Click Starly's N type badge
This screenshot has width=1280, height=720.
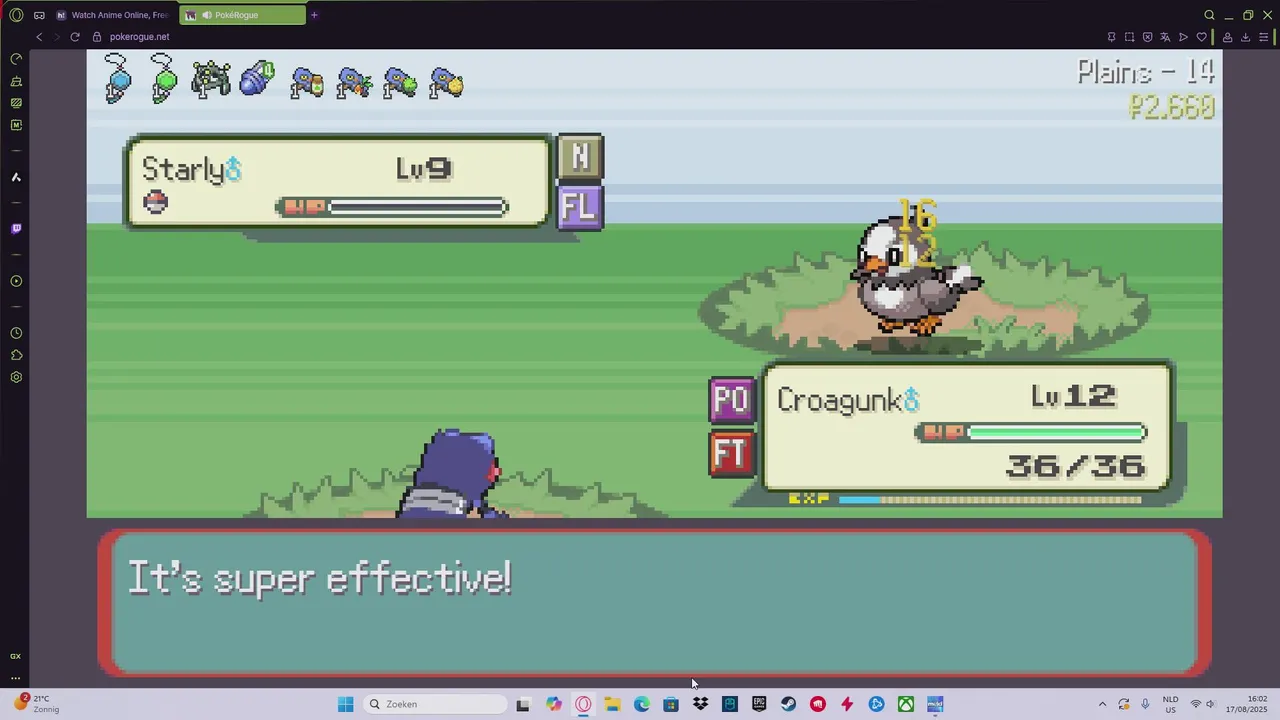click(x=580, y=157)
